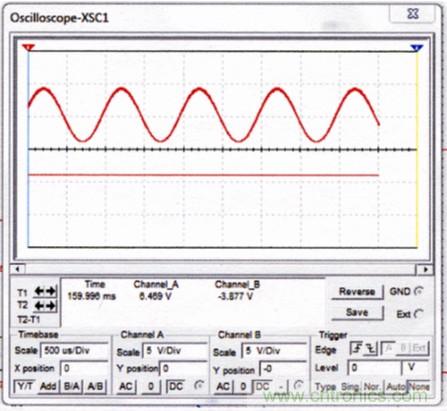Viewport: 447px width, 411px height.
Task: Click the Trigger Level input field
Action: (x=374, y=368)
